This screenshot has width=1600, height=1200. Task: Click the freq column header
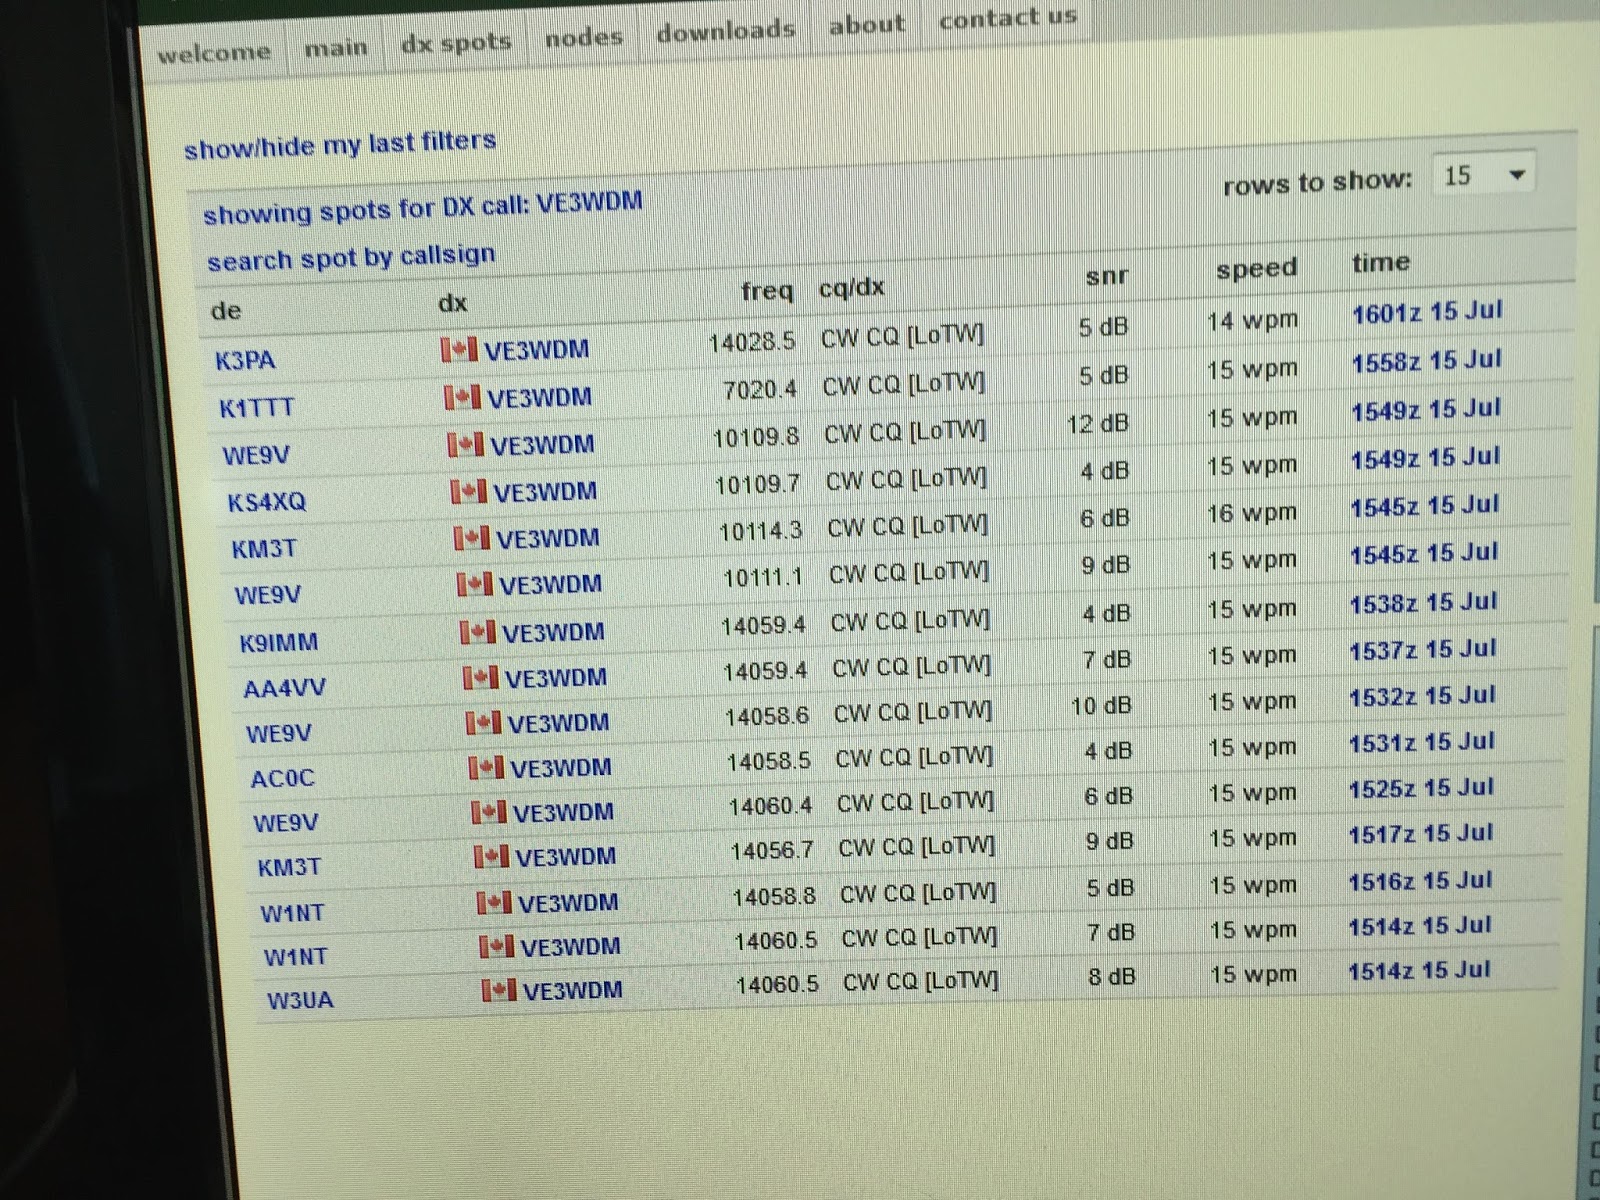(767, 291)
